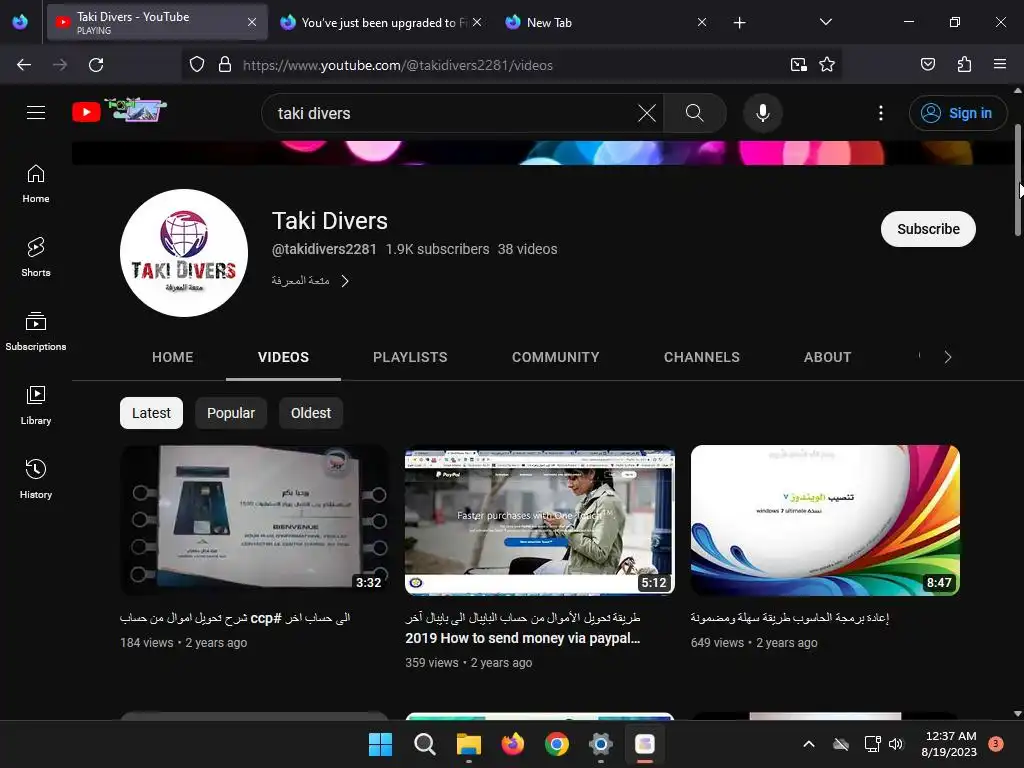
Task: Sort videos by Latest
Action: point(151,413)
